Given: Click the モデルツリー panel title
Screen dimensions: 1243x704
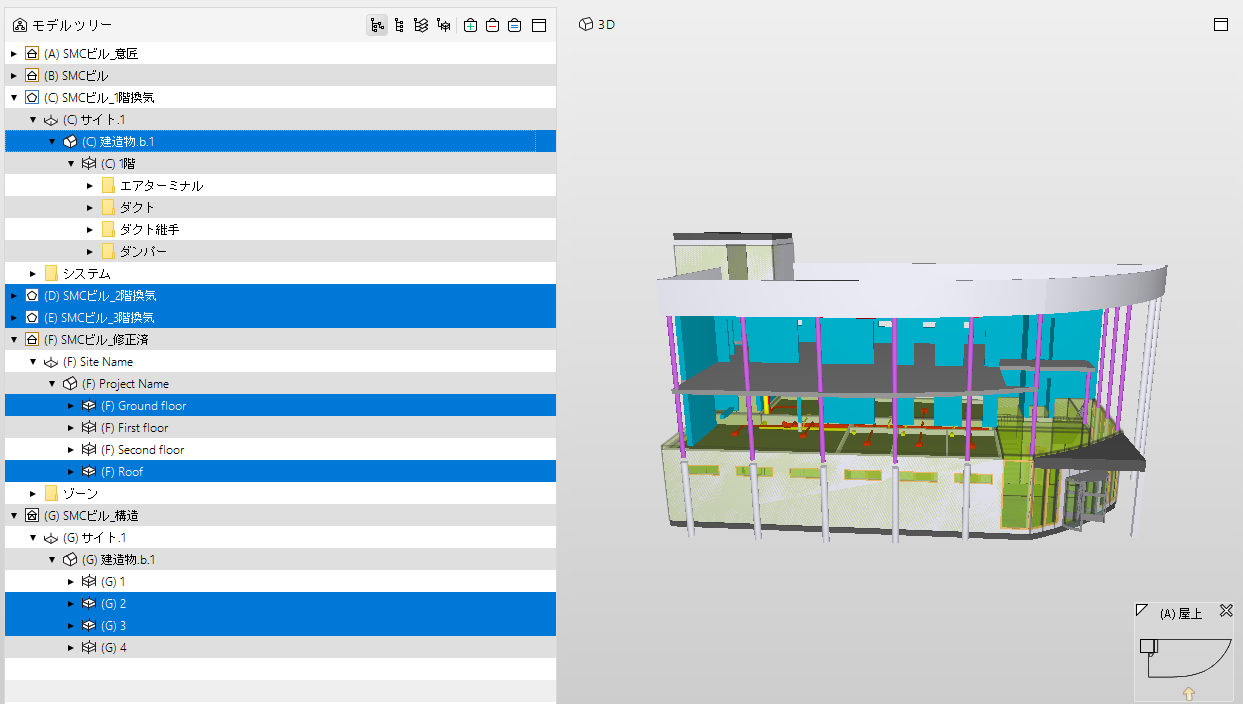Looking at the screenshot, I should pos(72,25).
